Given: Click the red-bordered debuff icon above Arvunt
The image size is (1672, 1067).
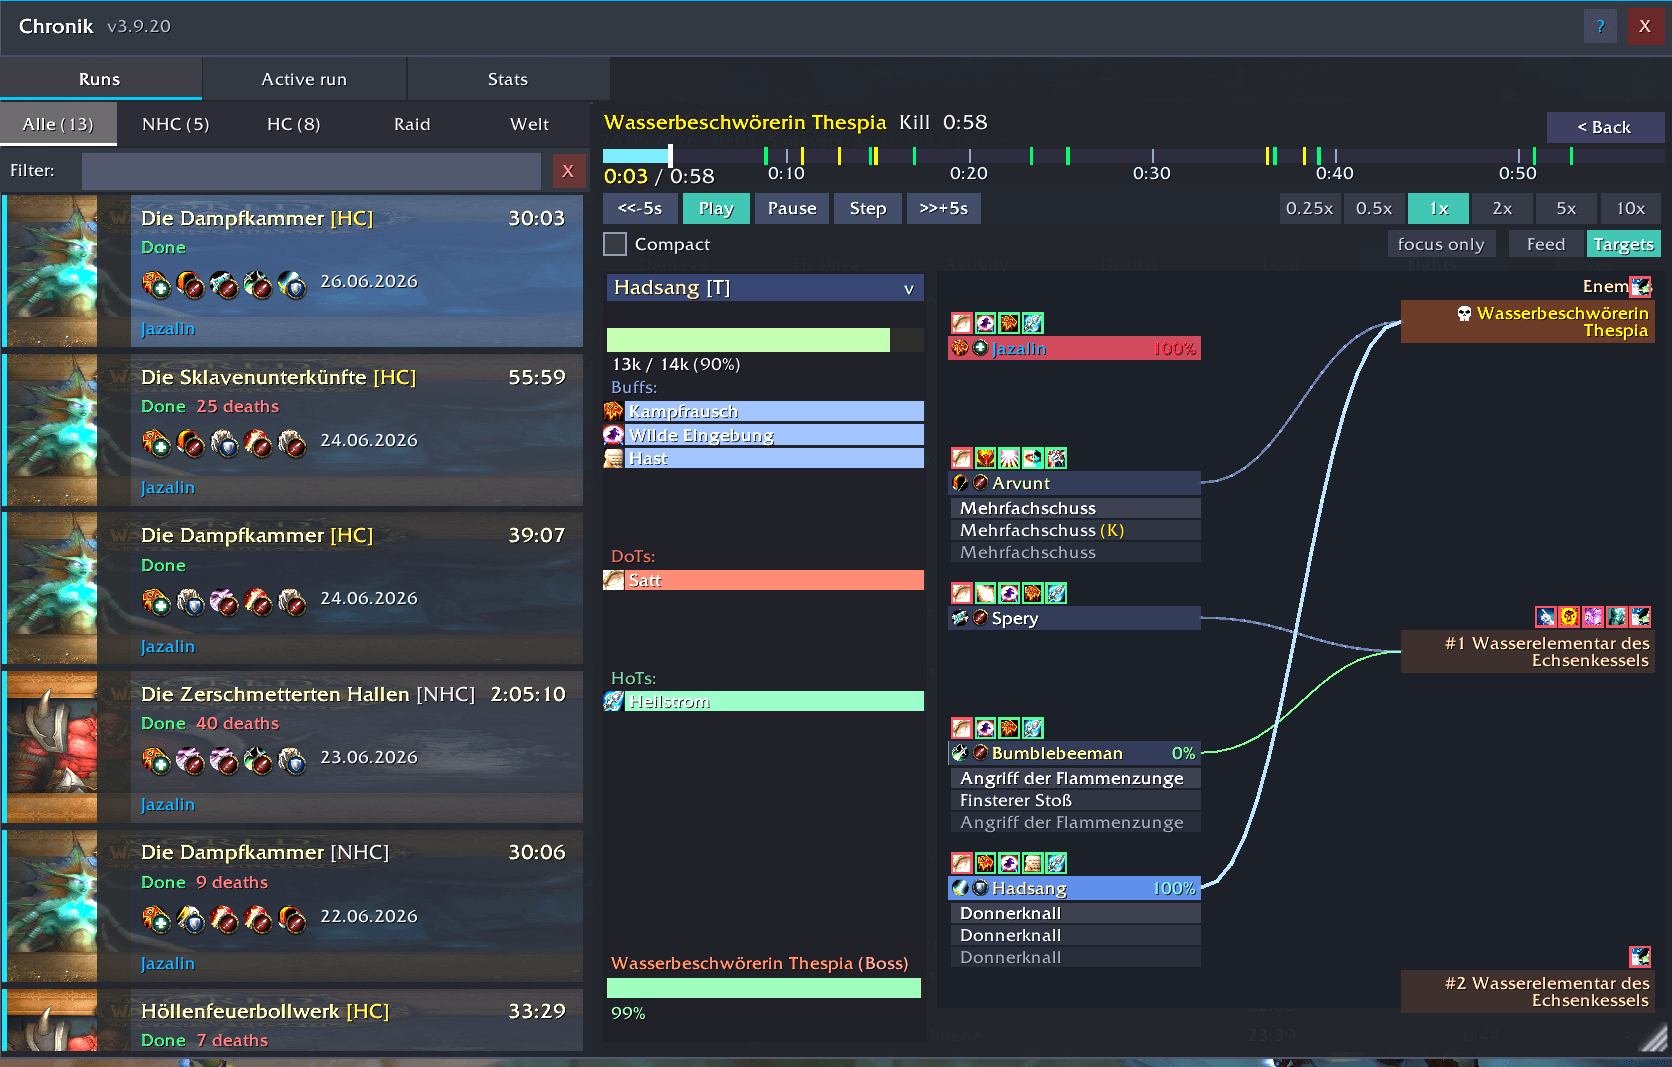Looking at the screenshot, I should 961,458.
